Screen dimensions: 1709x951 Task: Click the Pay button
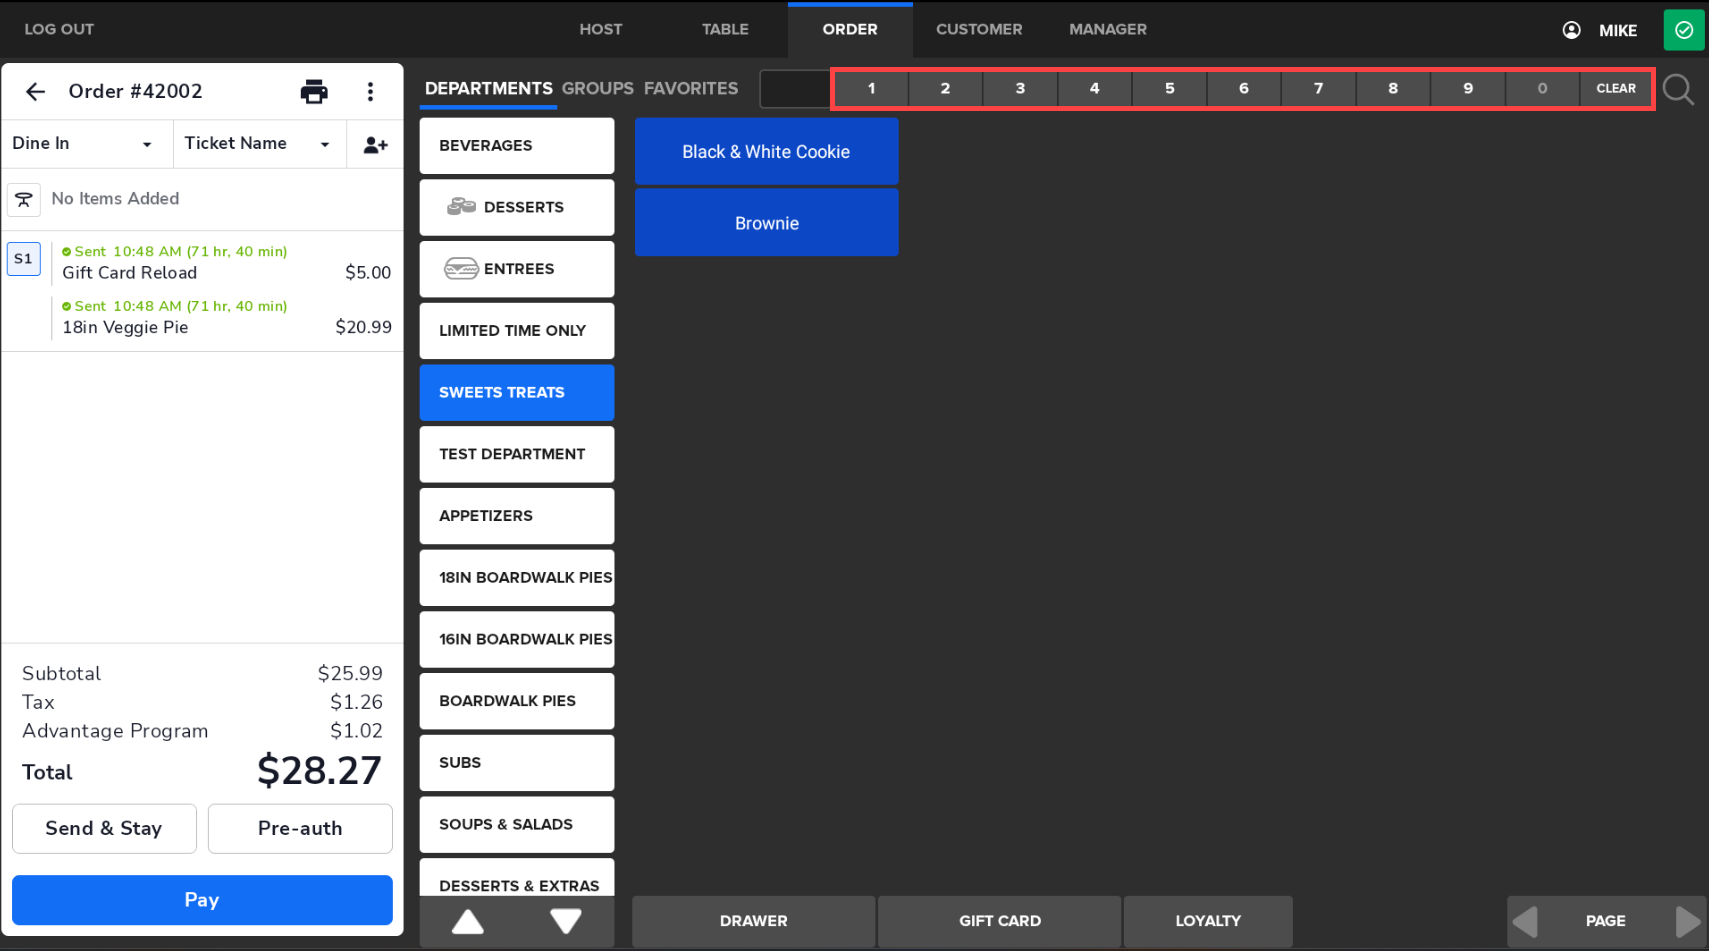point(202,900)
